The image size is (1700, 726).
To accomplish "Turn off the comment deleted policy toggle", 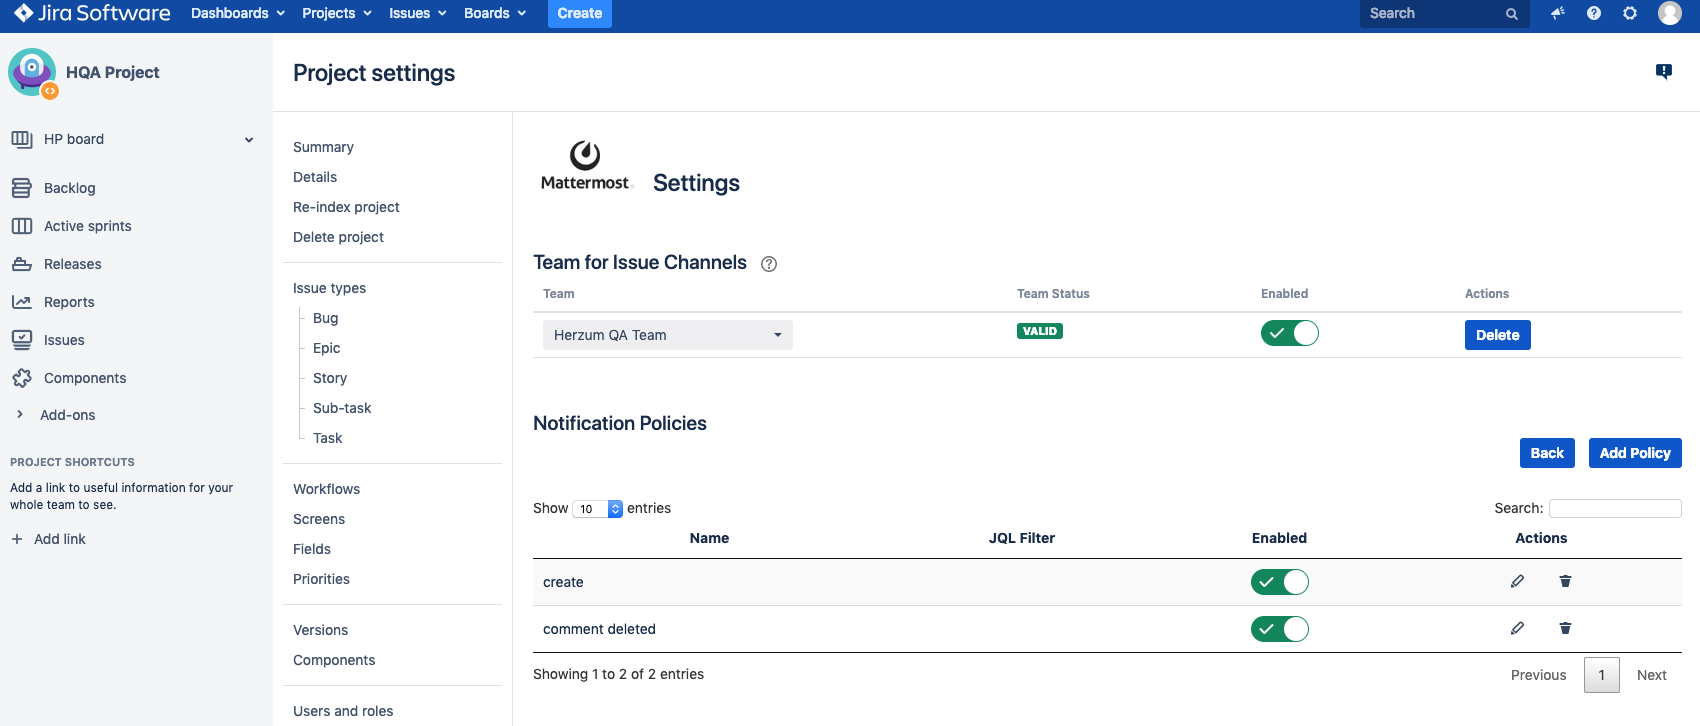I will (x=1279, y=629).
